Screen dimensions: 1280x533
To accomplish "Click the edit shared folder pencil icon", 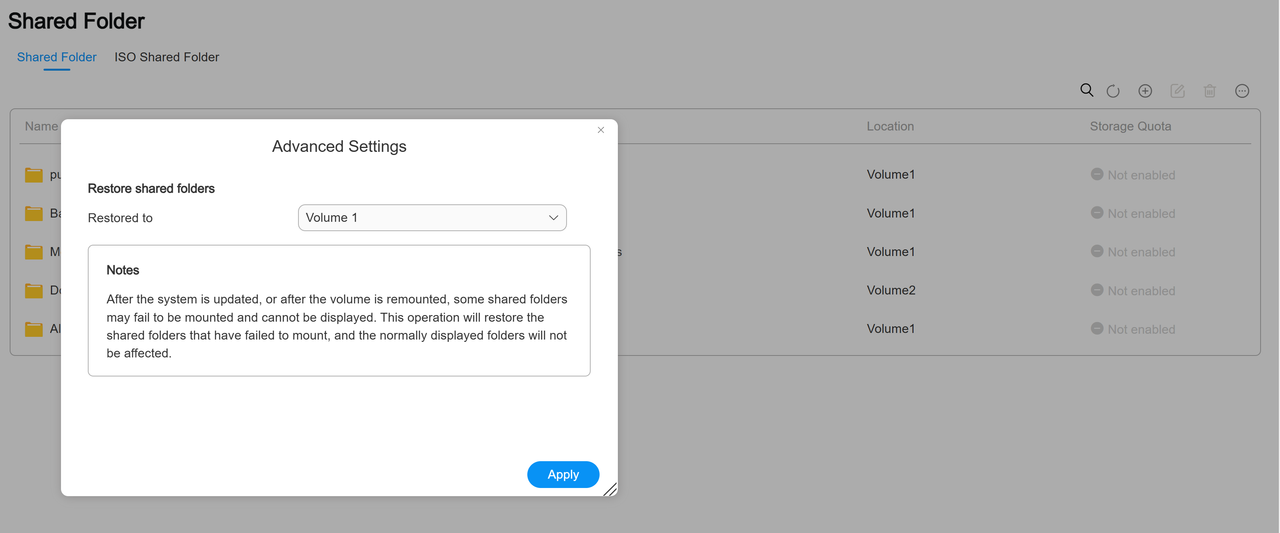I will pos(1177,91).
